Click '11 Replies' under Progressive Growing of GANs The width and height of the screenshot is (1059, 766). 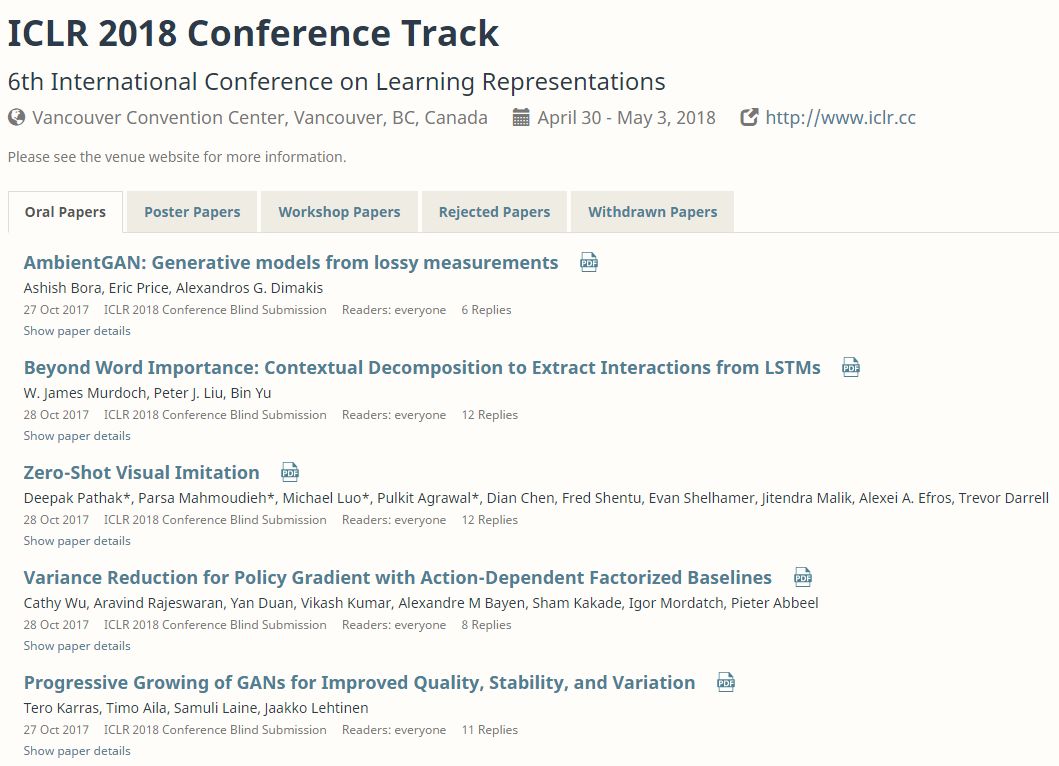(490, 730)
